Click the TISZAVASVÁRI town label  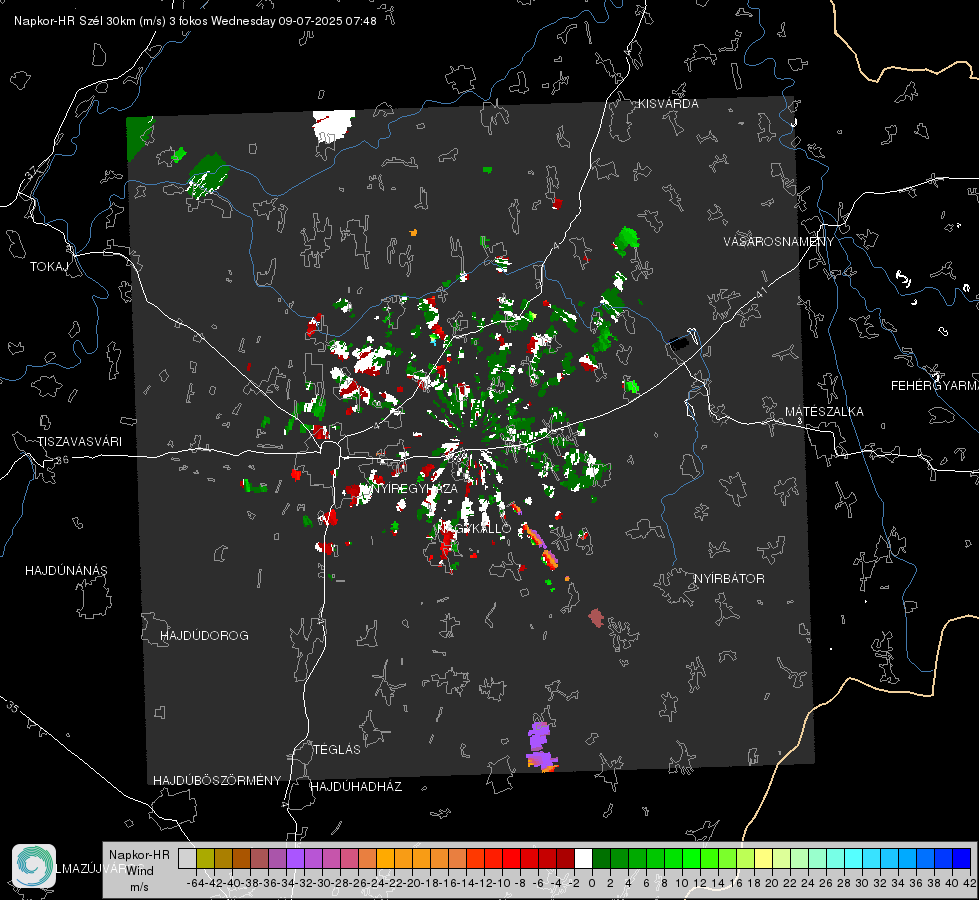(79, 442)
